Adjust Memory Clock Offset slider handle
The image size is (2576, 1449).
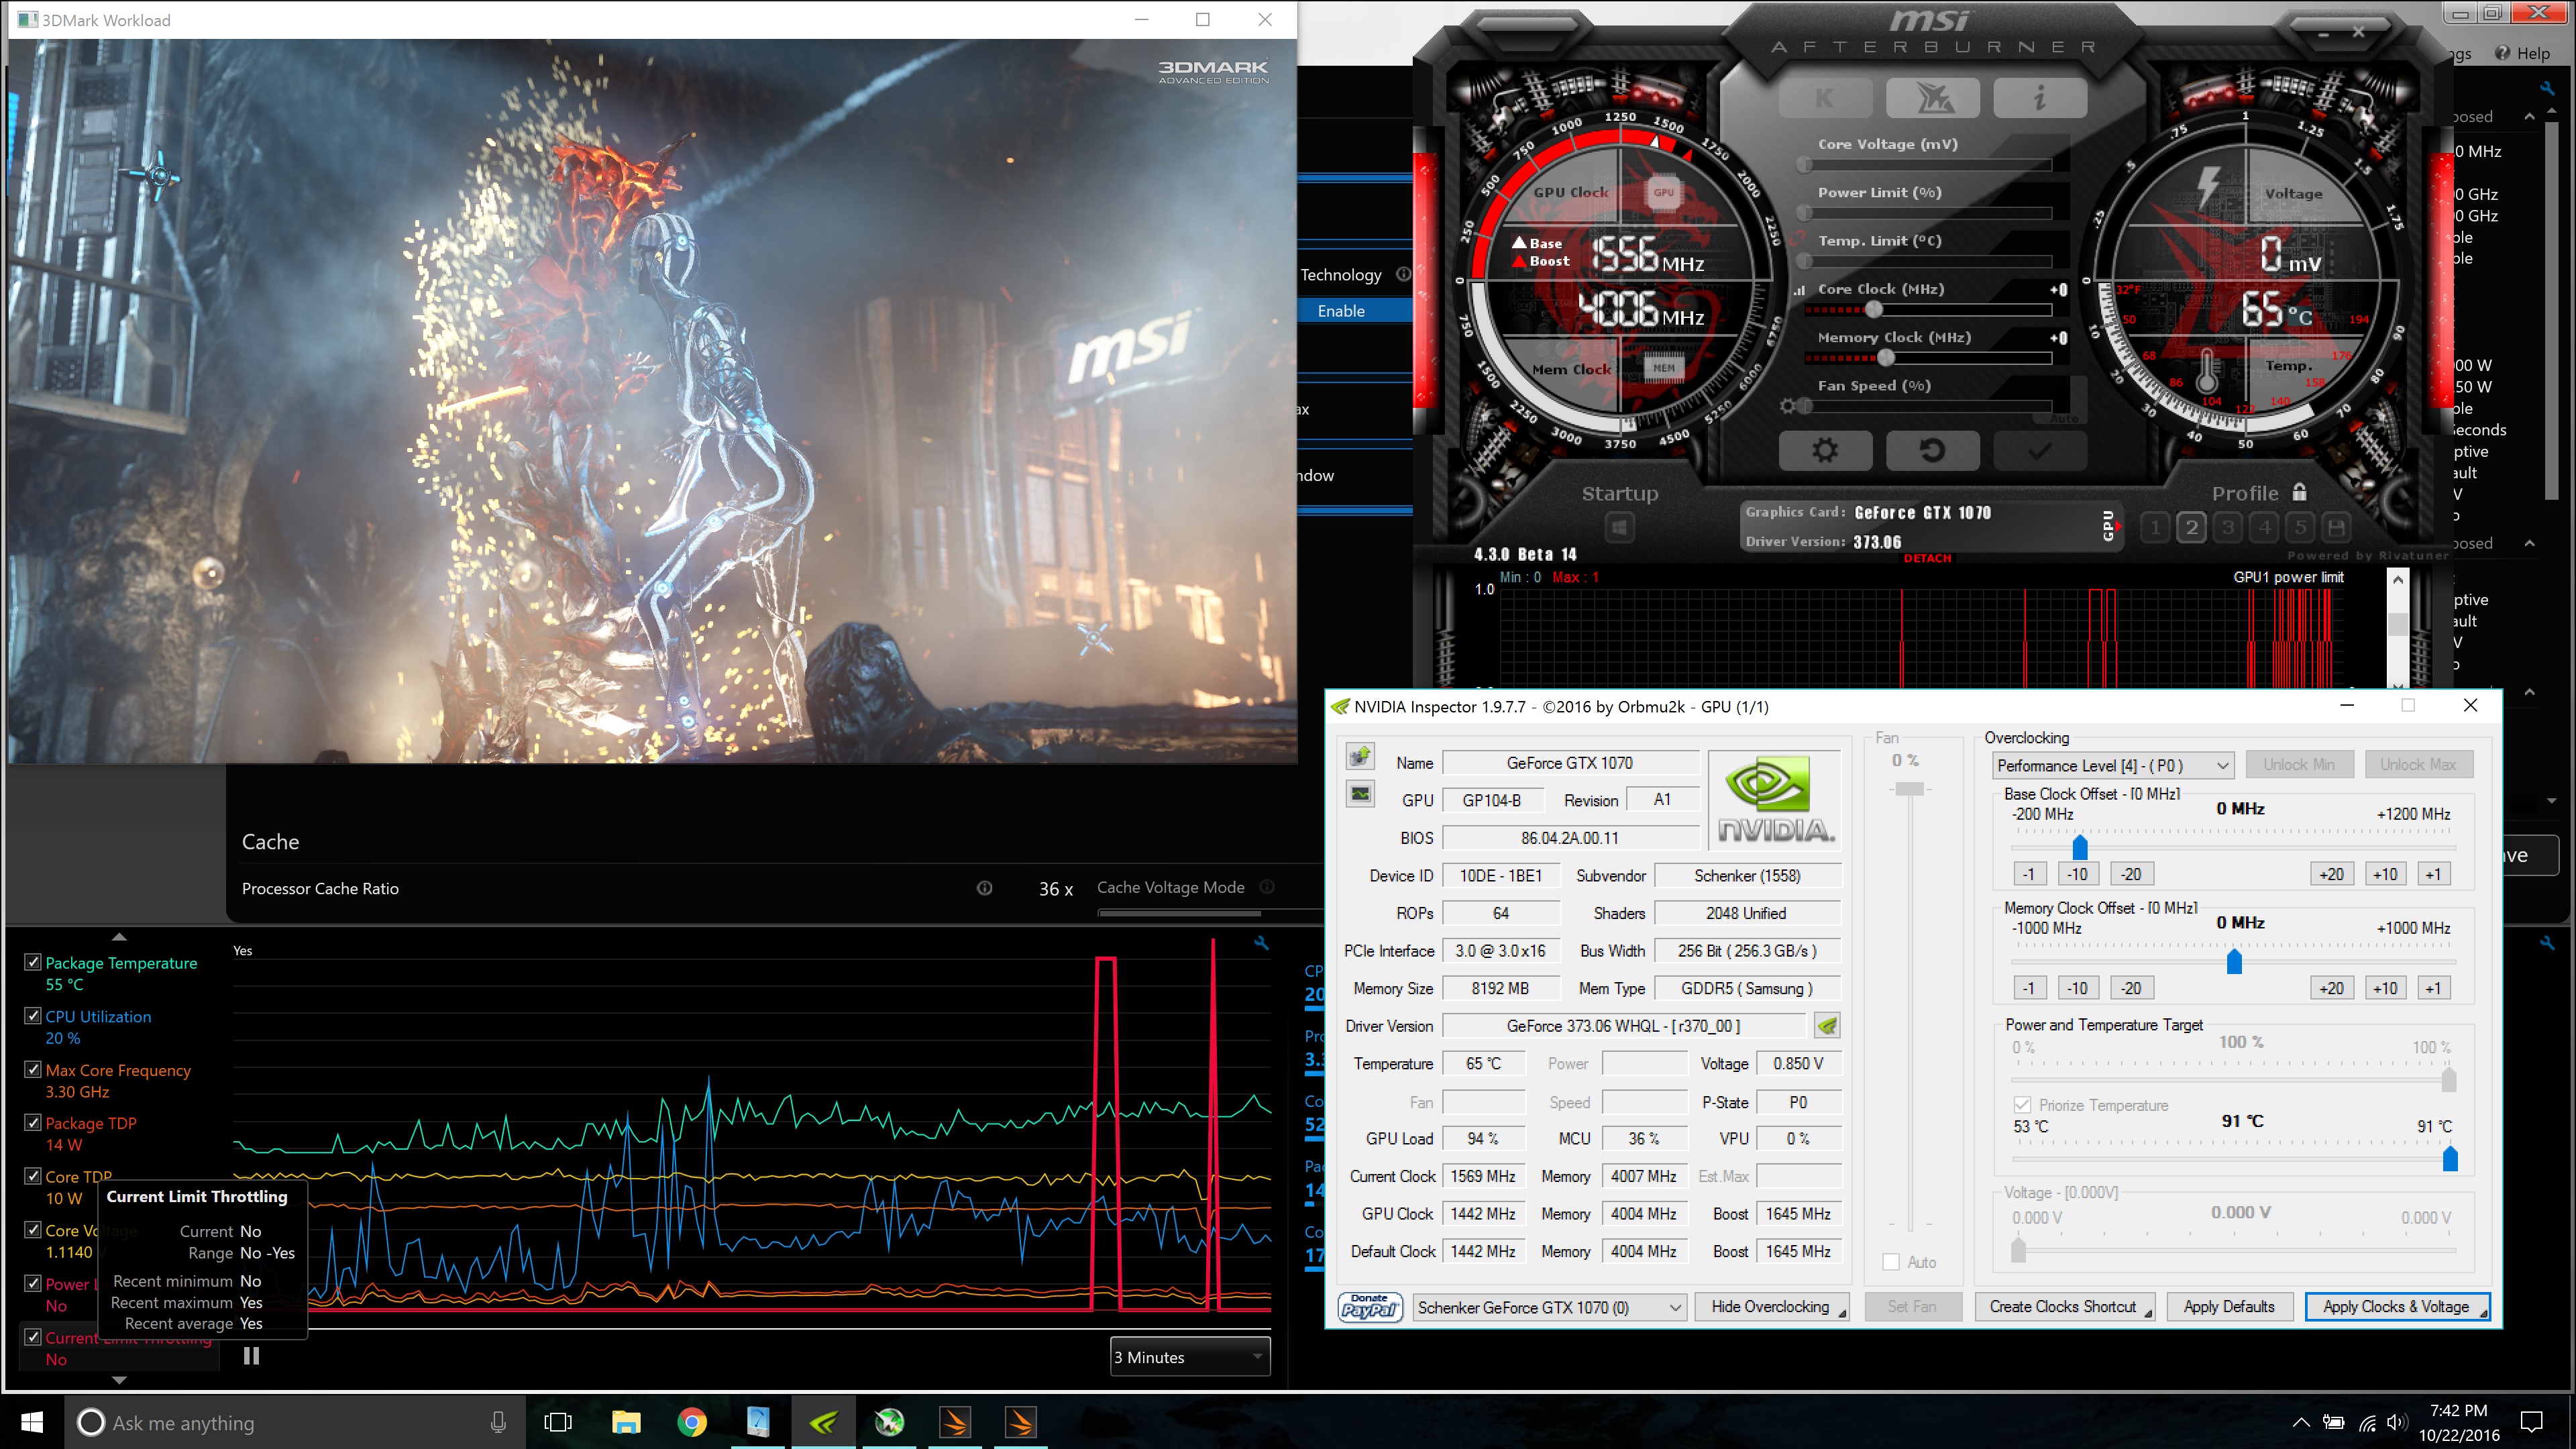[2234, 960]
